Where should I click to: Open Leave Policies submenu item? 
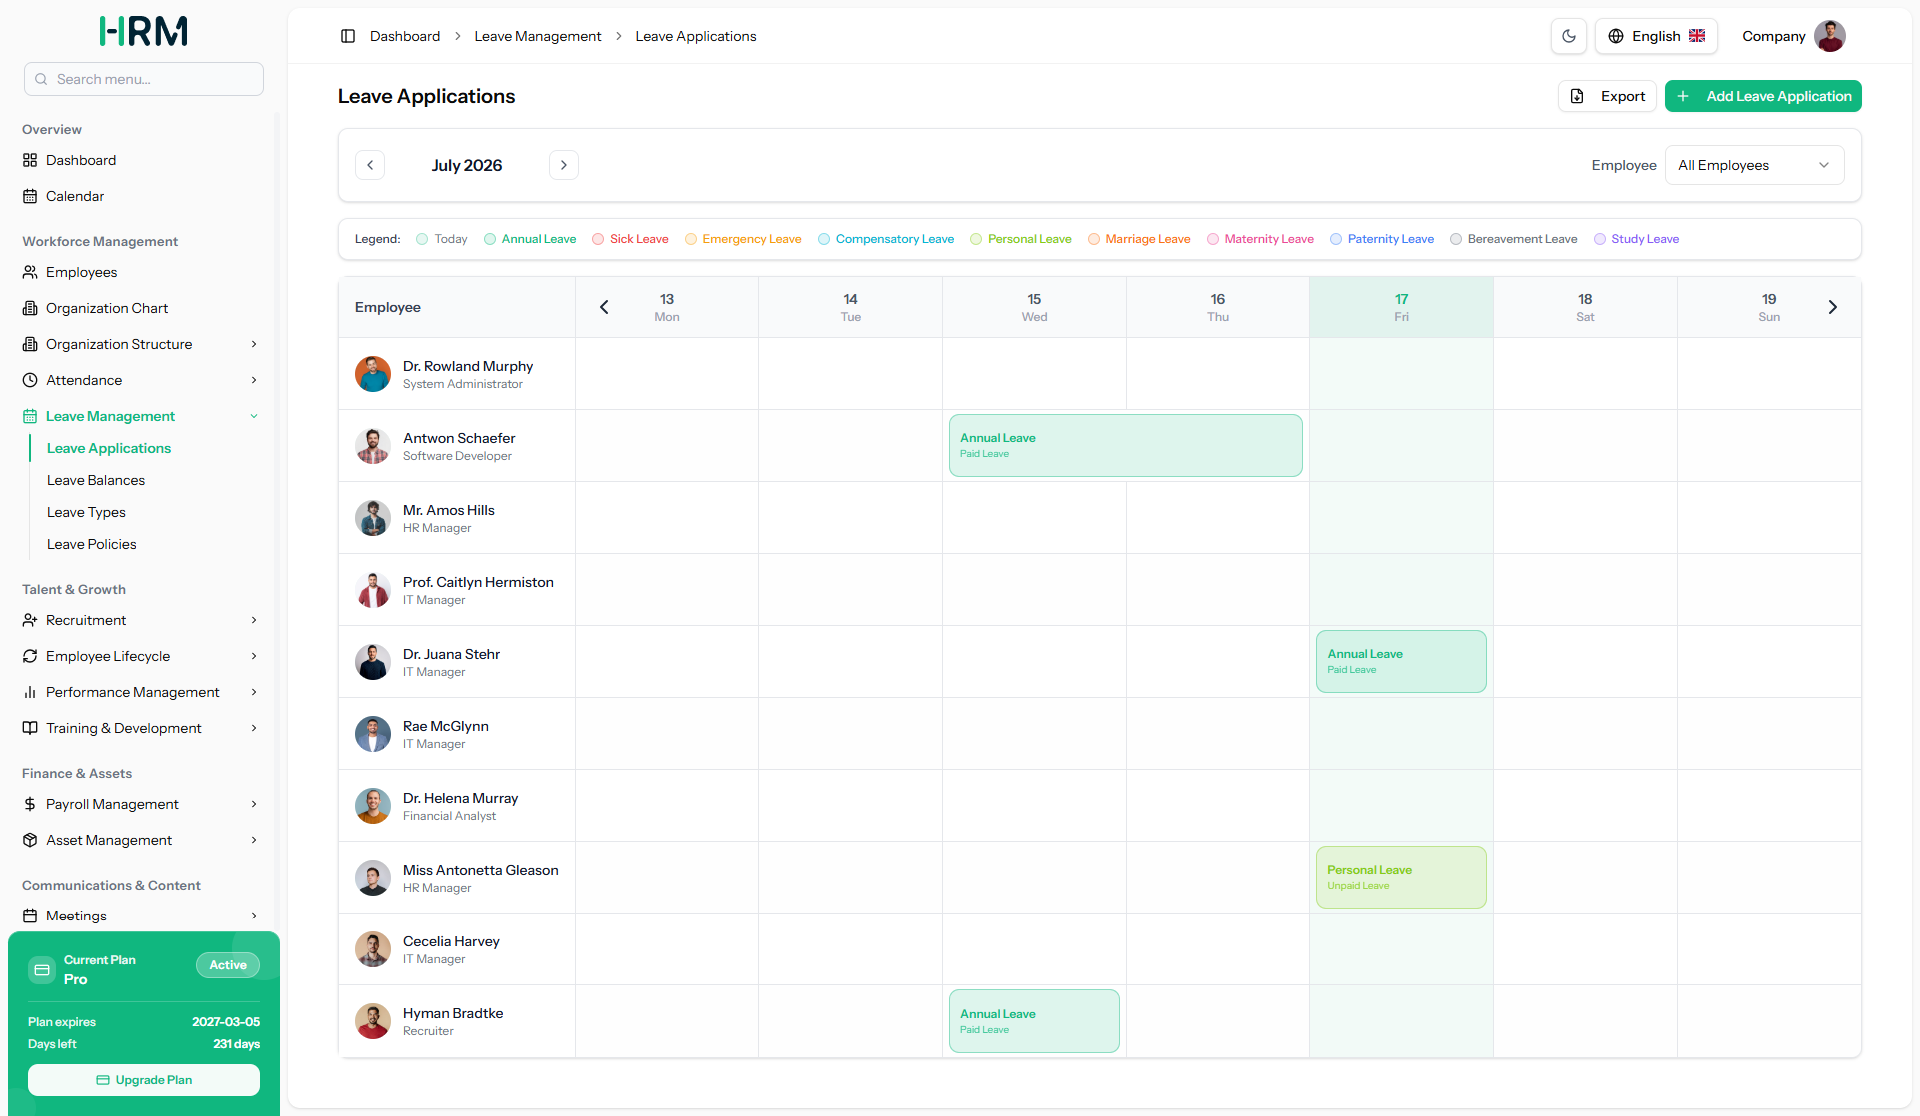pyautogui.click(x=92, y=544)
